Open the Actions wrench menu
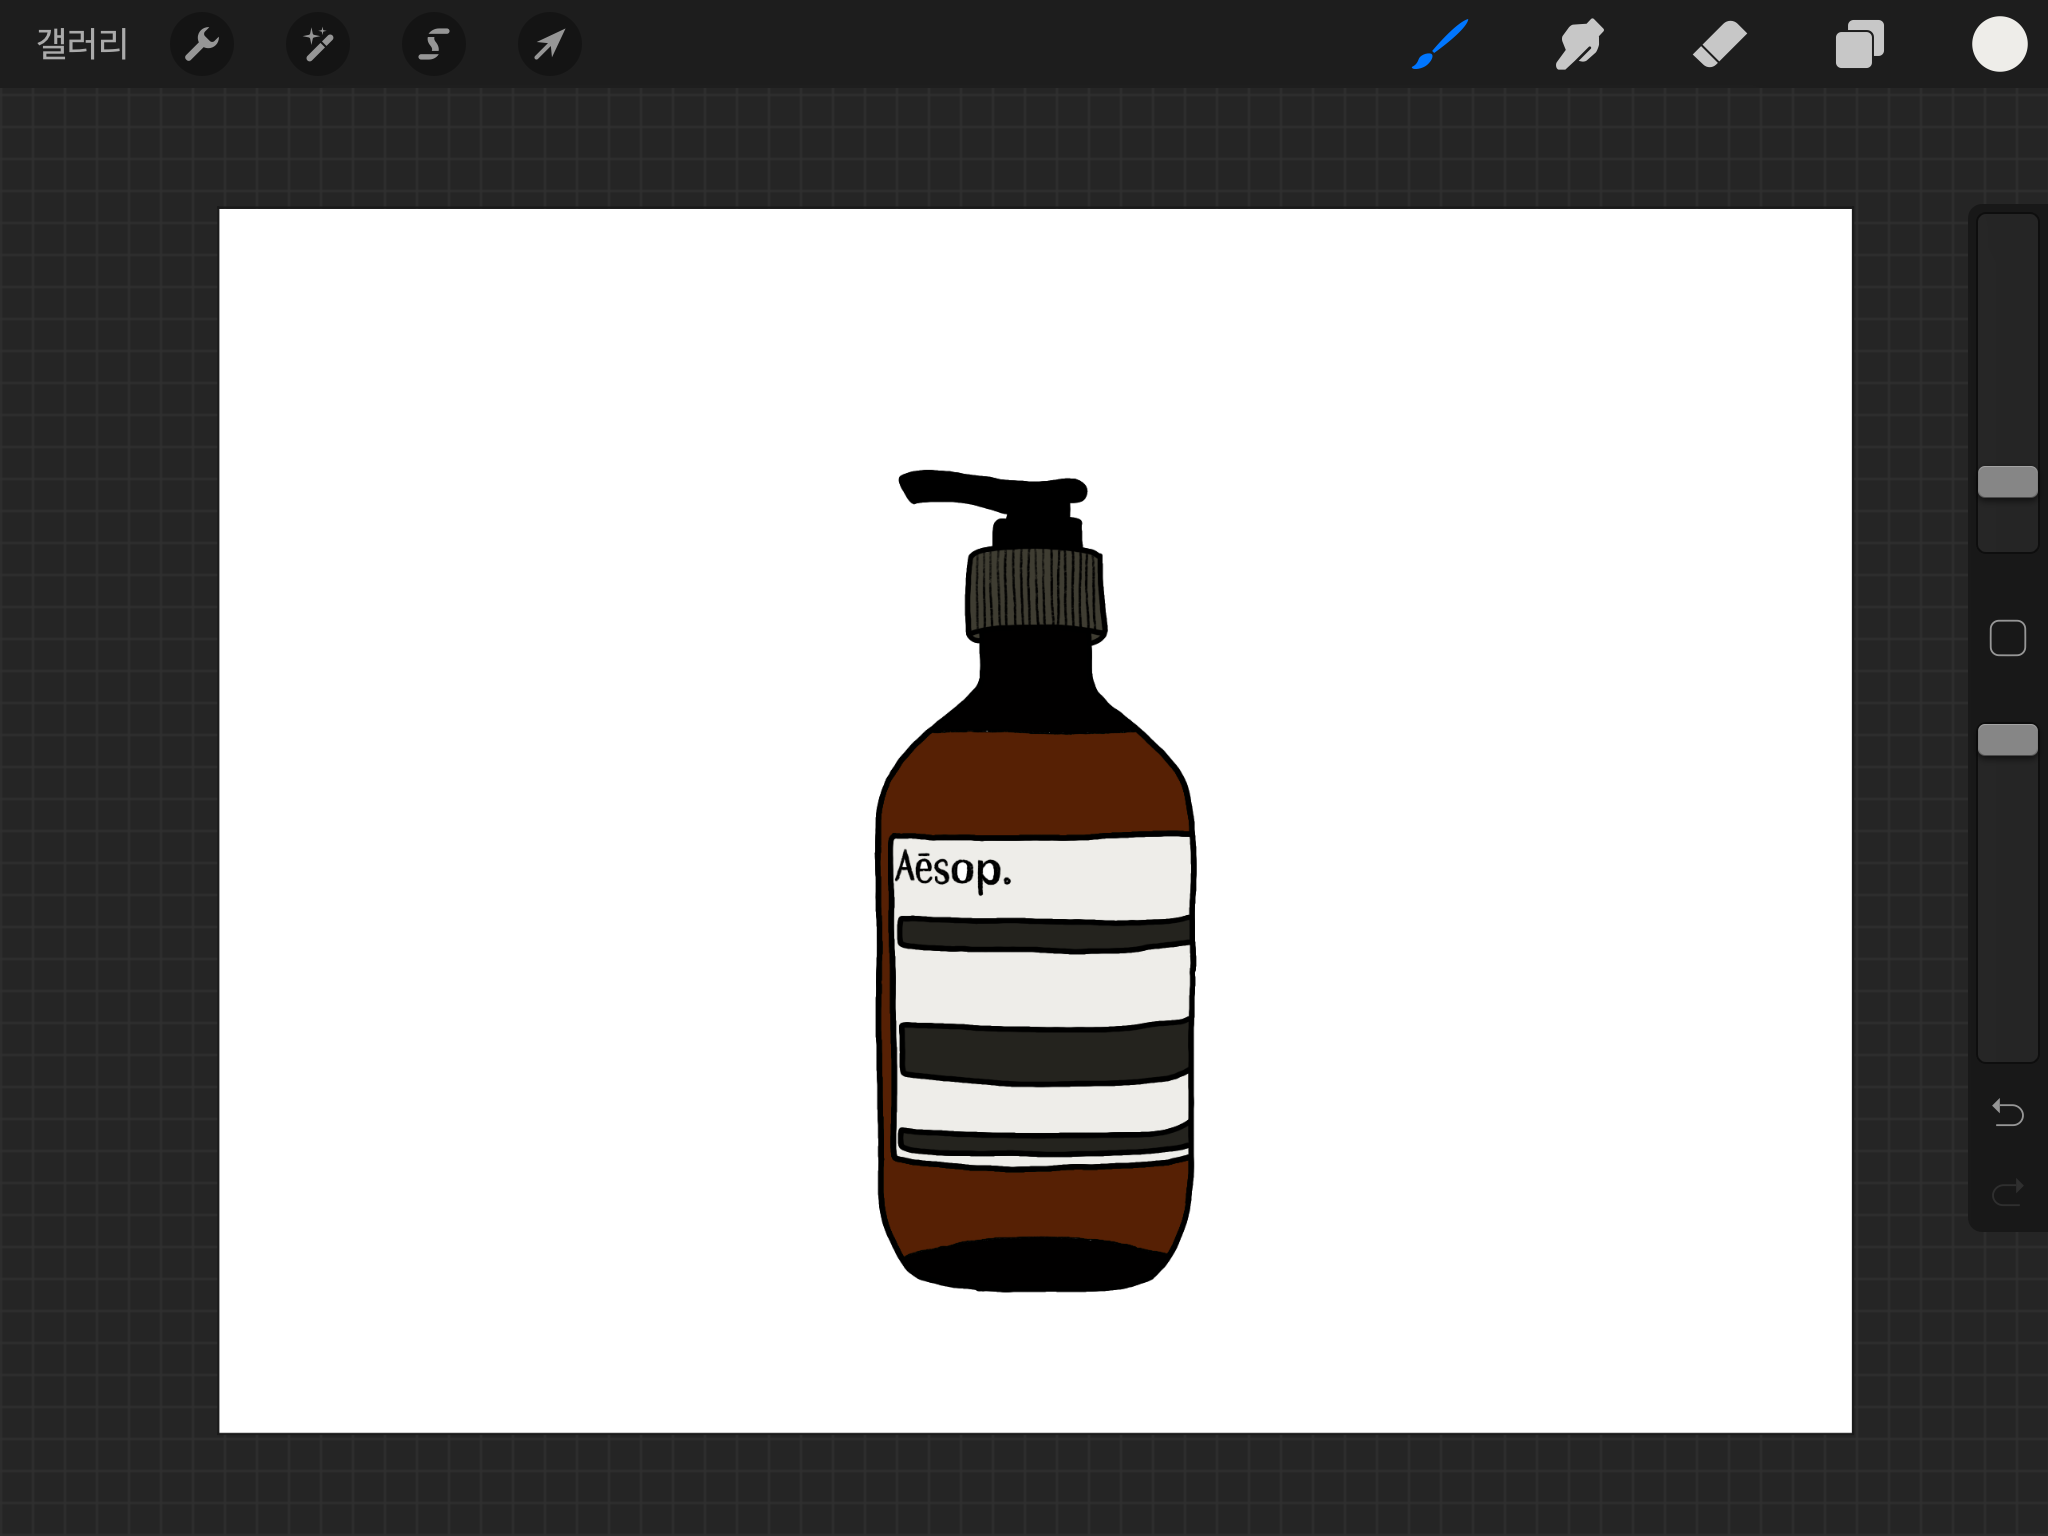The image size is (2048, 1536). (x=201, y=44)
